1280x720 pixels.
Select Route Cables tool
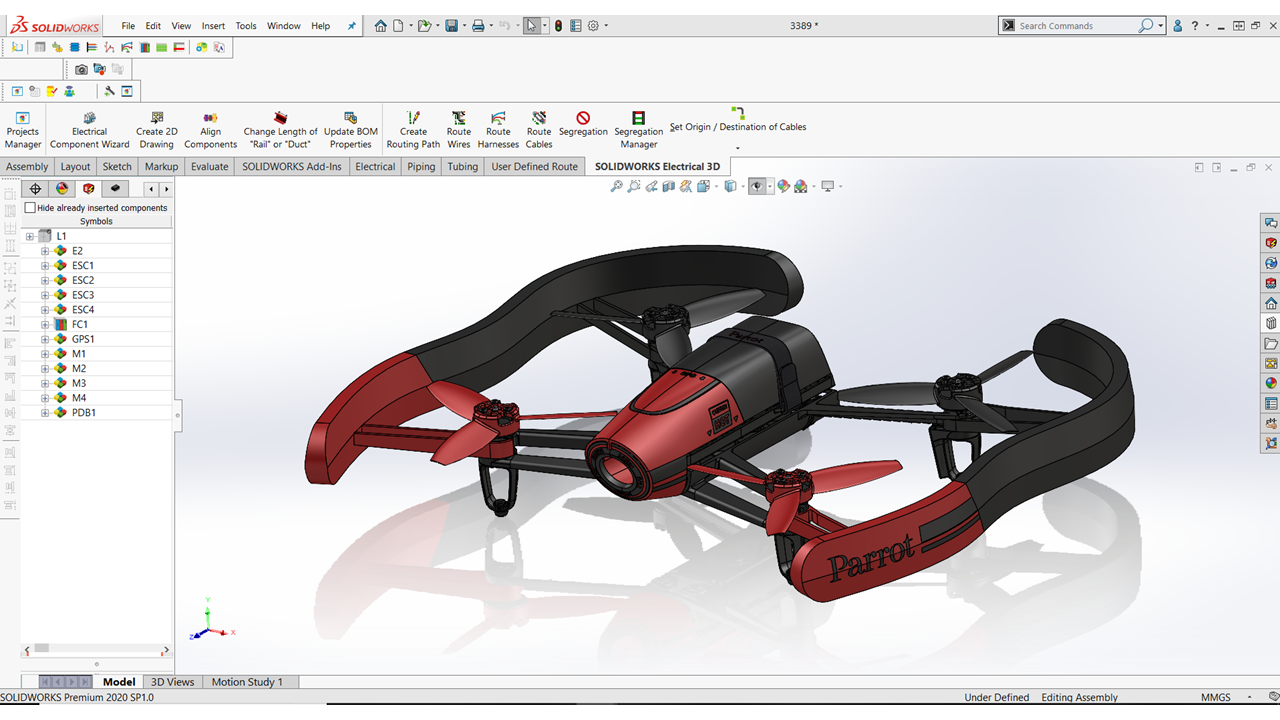[539, 130]
